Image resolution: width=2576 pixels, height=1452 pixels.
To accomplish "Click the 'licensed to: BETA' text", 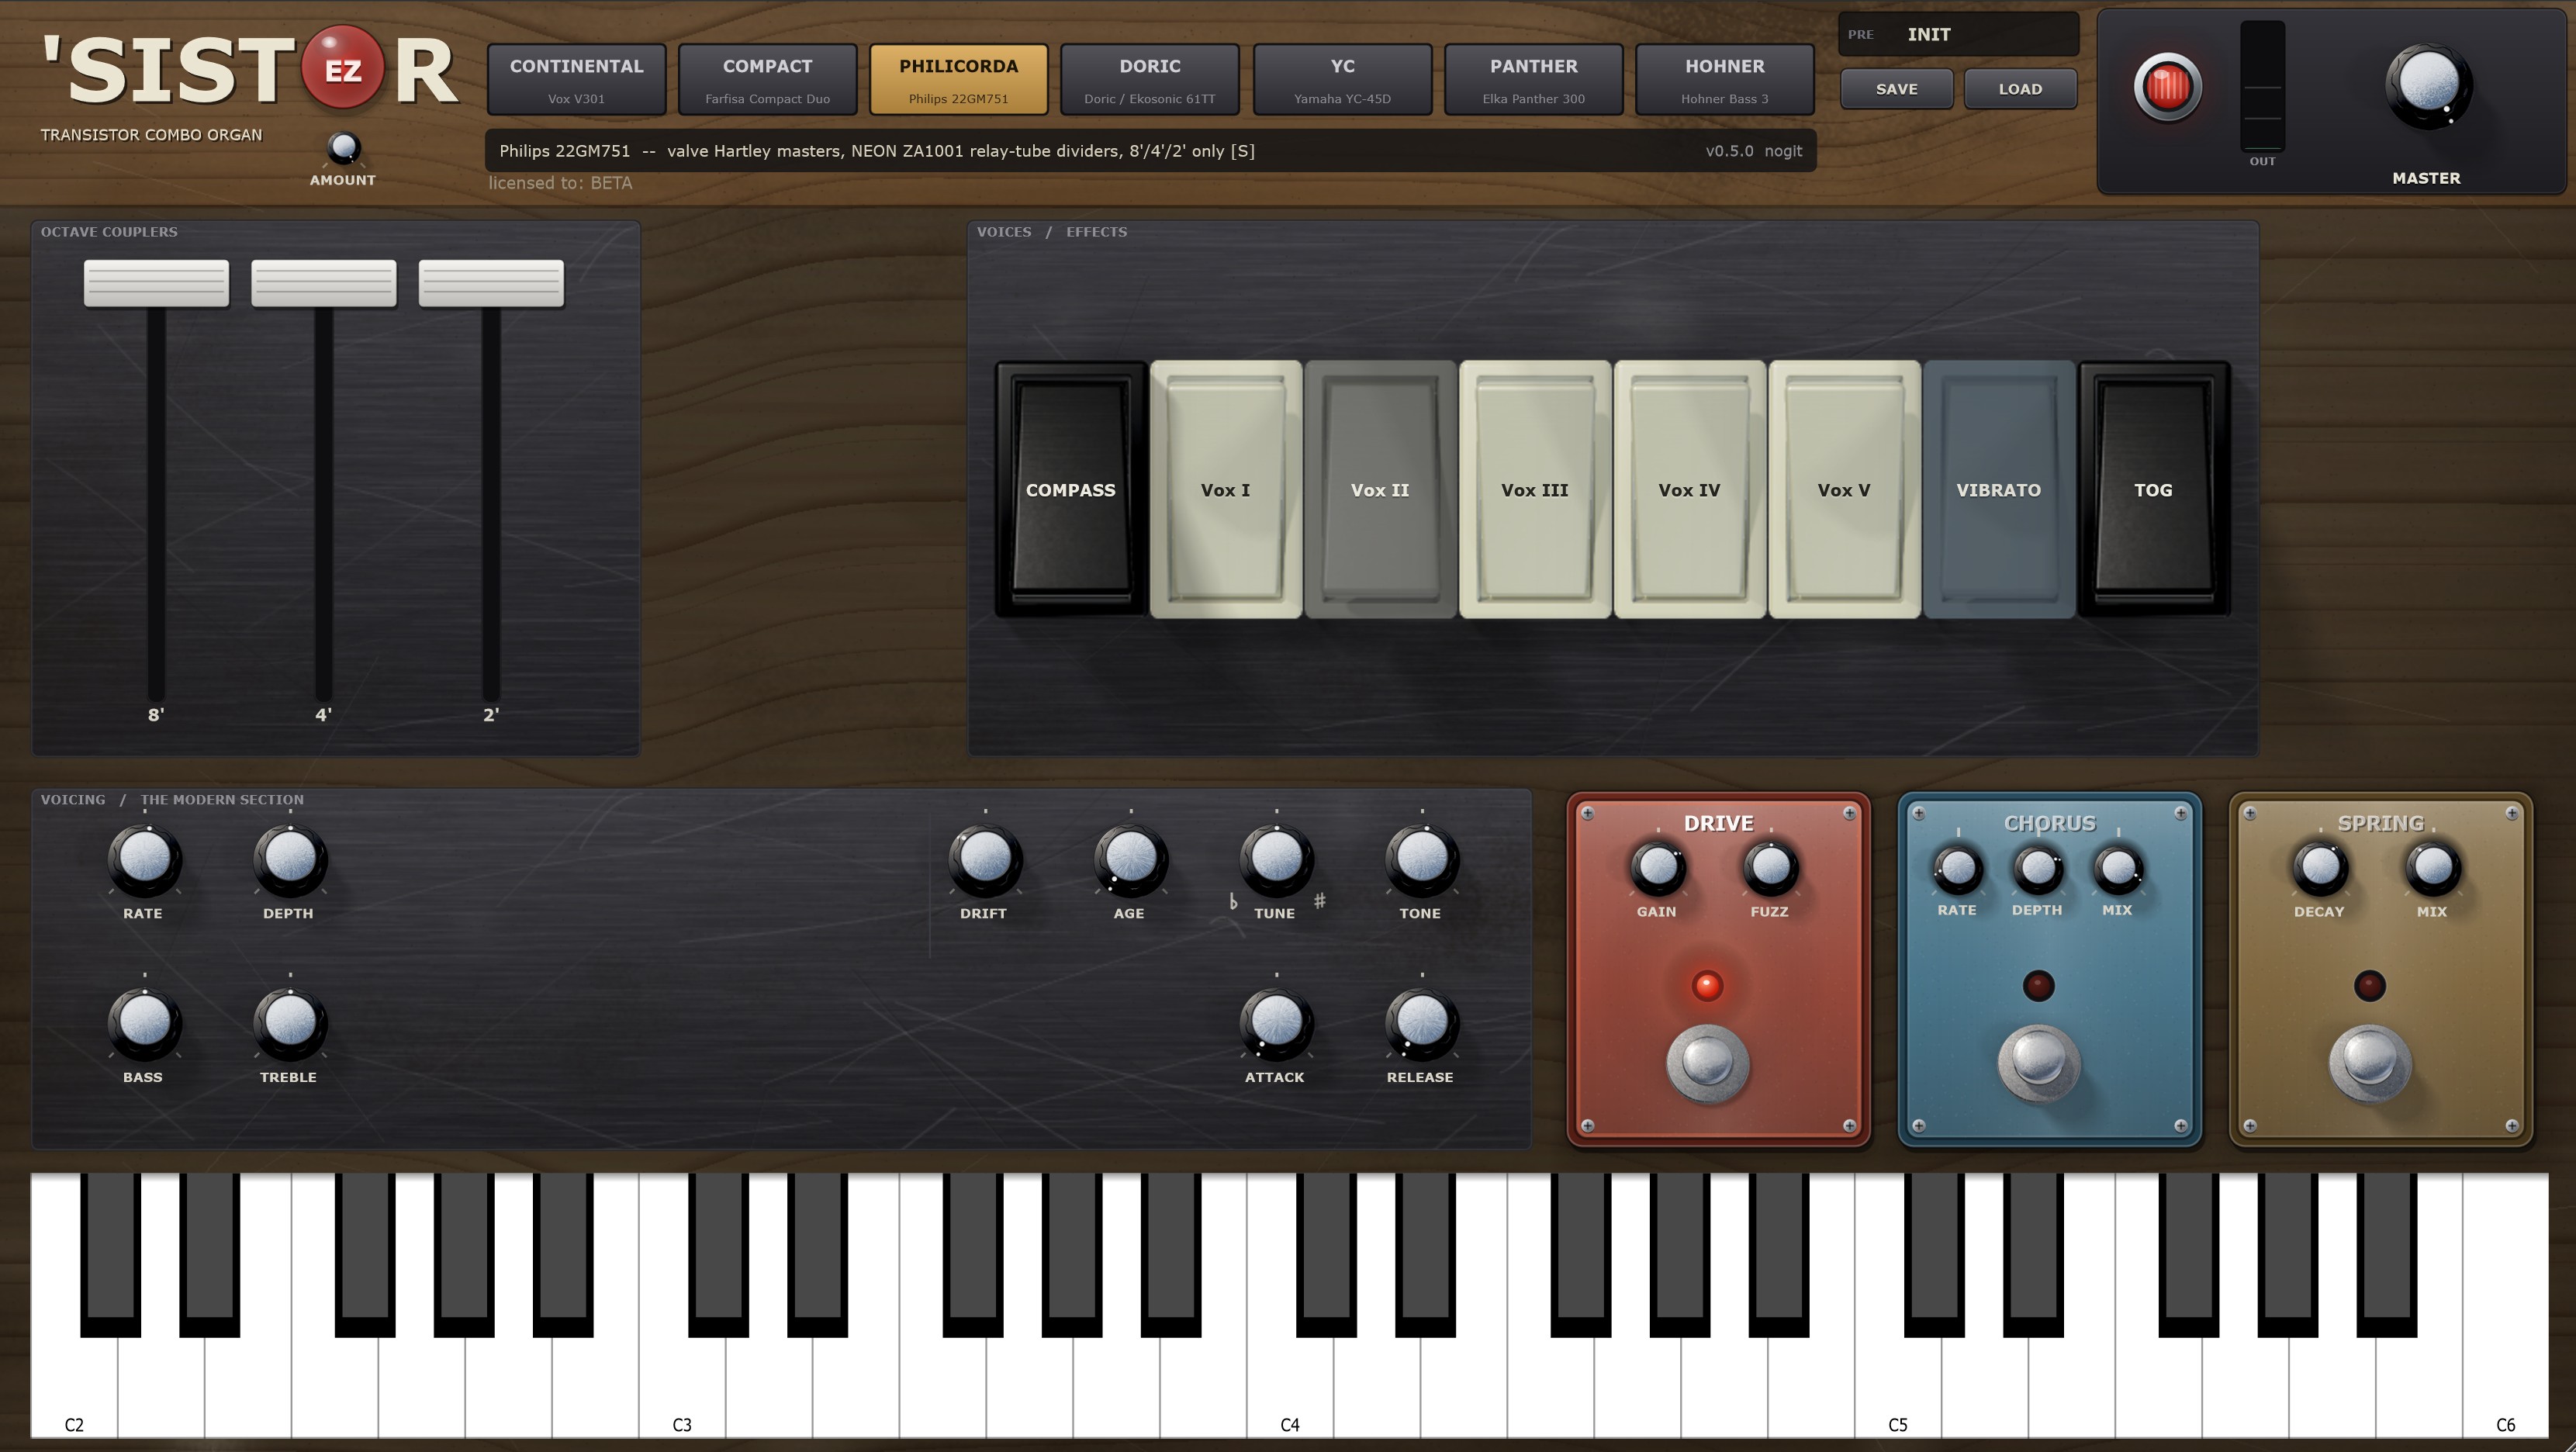I will click(x=560, y=183).
